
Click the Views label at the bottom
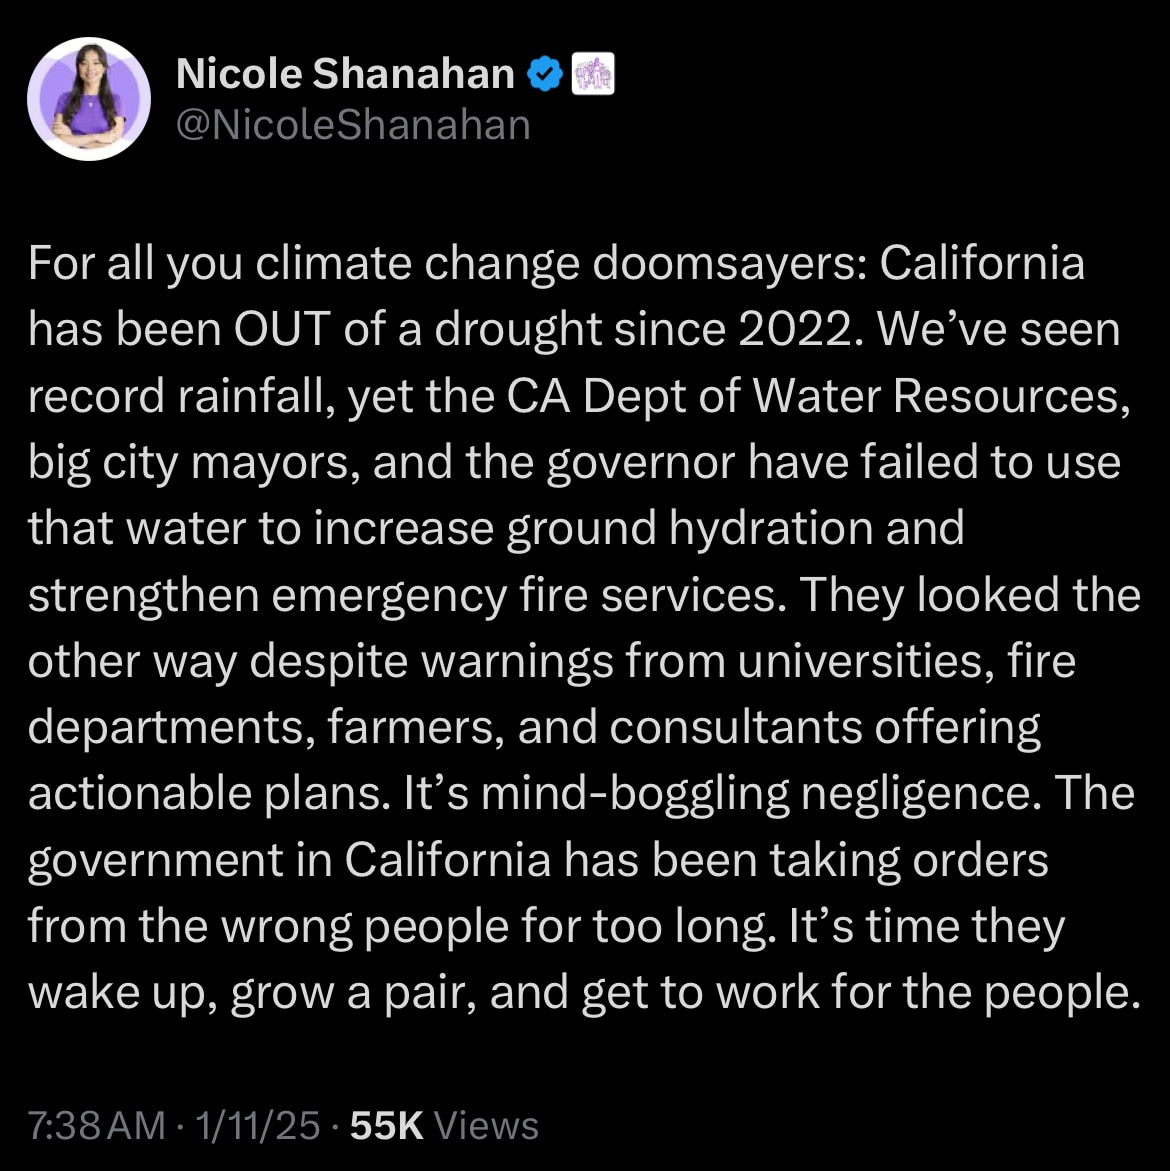tap(487, 1124)
